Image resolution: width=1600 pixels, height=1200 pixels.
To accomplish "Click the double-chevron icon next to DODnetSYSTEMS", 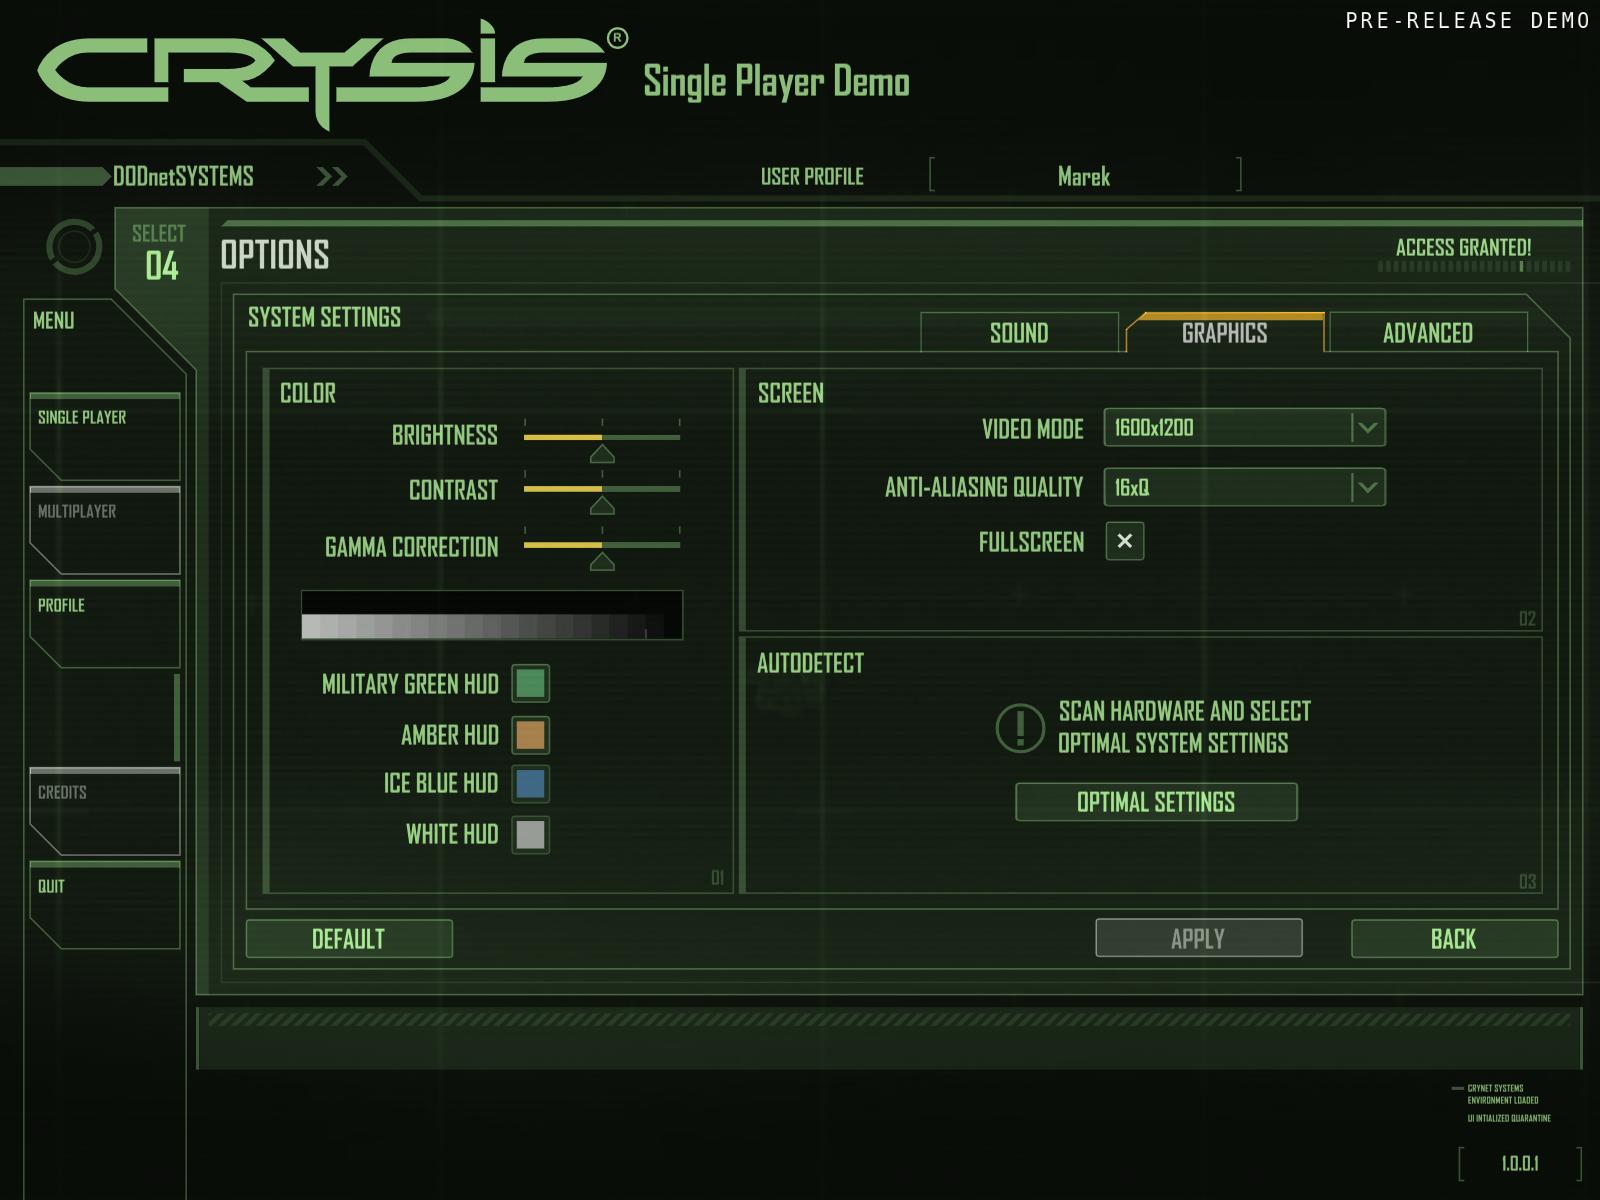I will pyautogui.click(x=332, y=177).
